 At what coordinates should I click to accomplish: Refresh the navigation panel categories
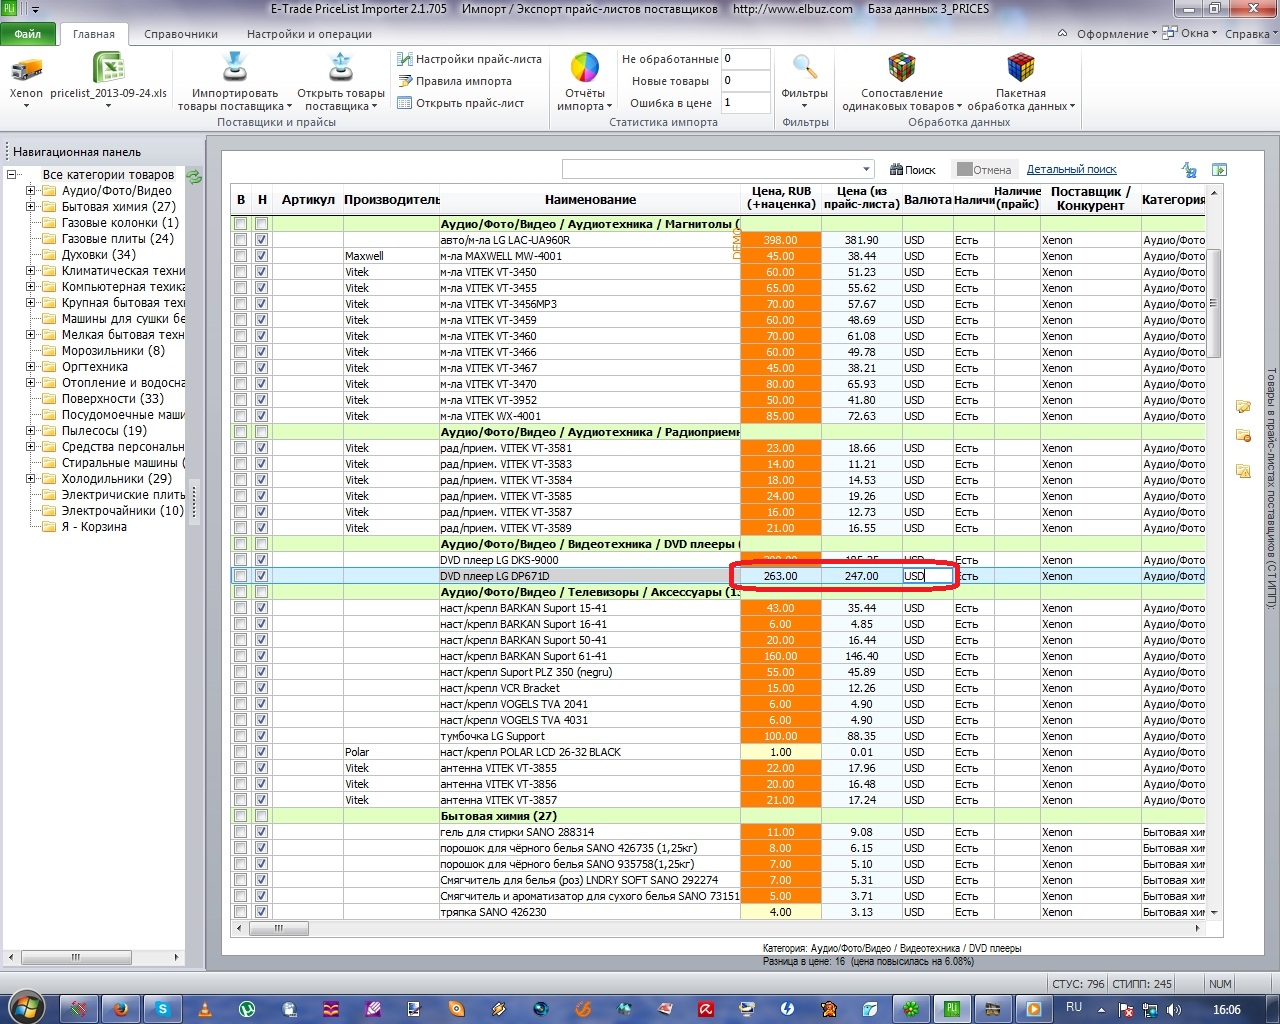point(194,177)
